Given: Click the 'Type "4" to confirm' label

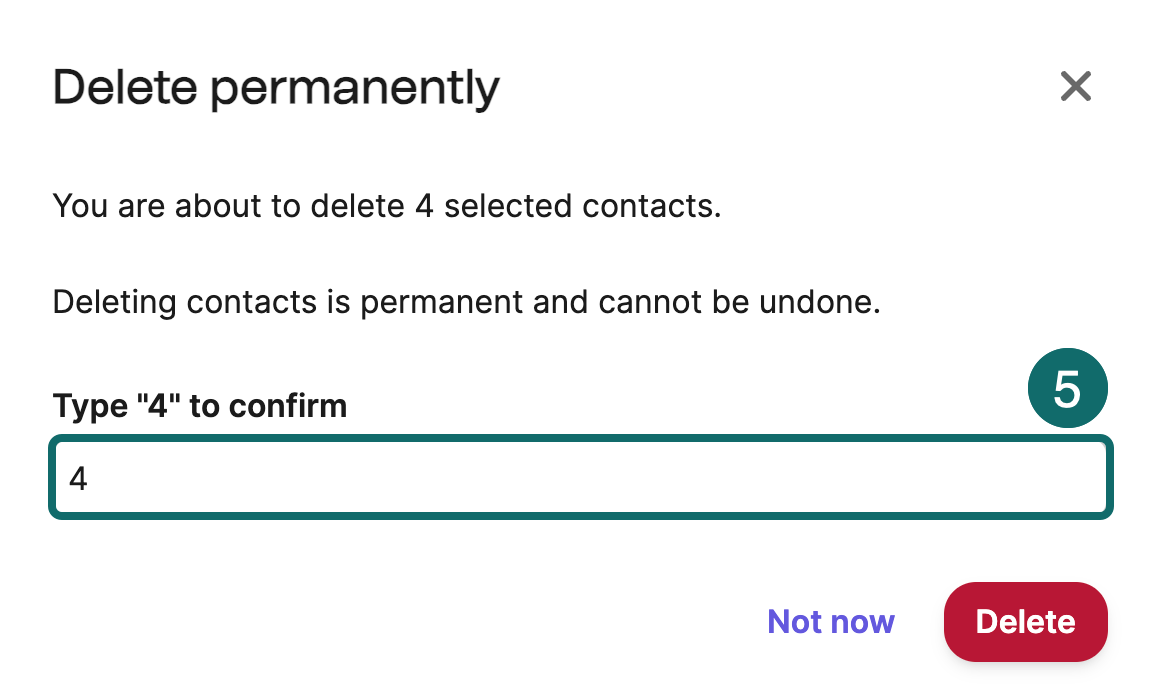Looking at the screenshot, I should 199,405.
